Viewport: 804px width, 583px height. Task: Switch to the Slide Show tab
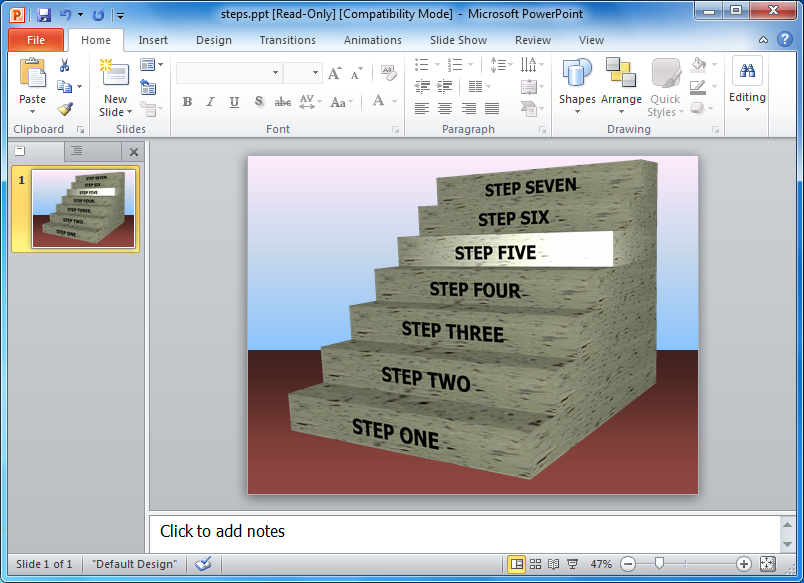tap(457, 40)
